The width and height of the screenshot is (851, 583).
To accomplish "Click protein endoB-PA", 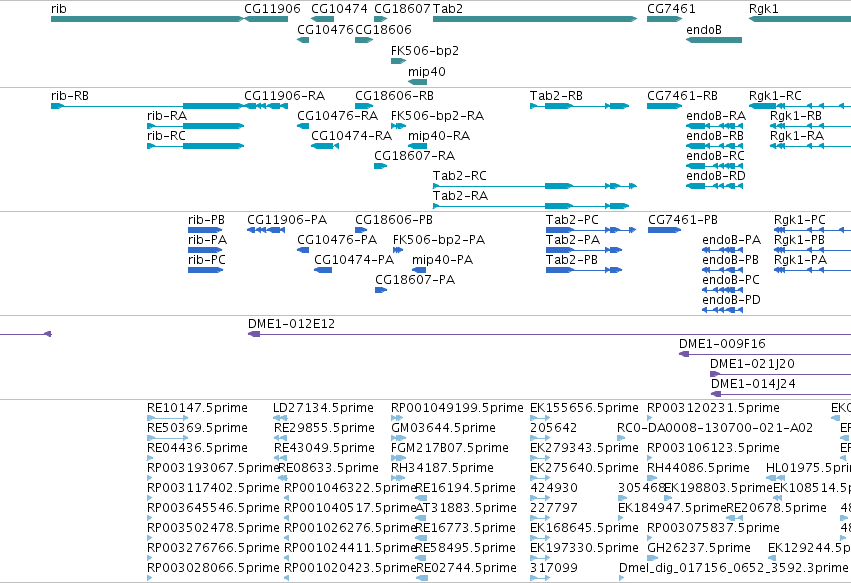I will click(731, 240).
